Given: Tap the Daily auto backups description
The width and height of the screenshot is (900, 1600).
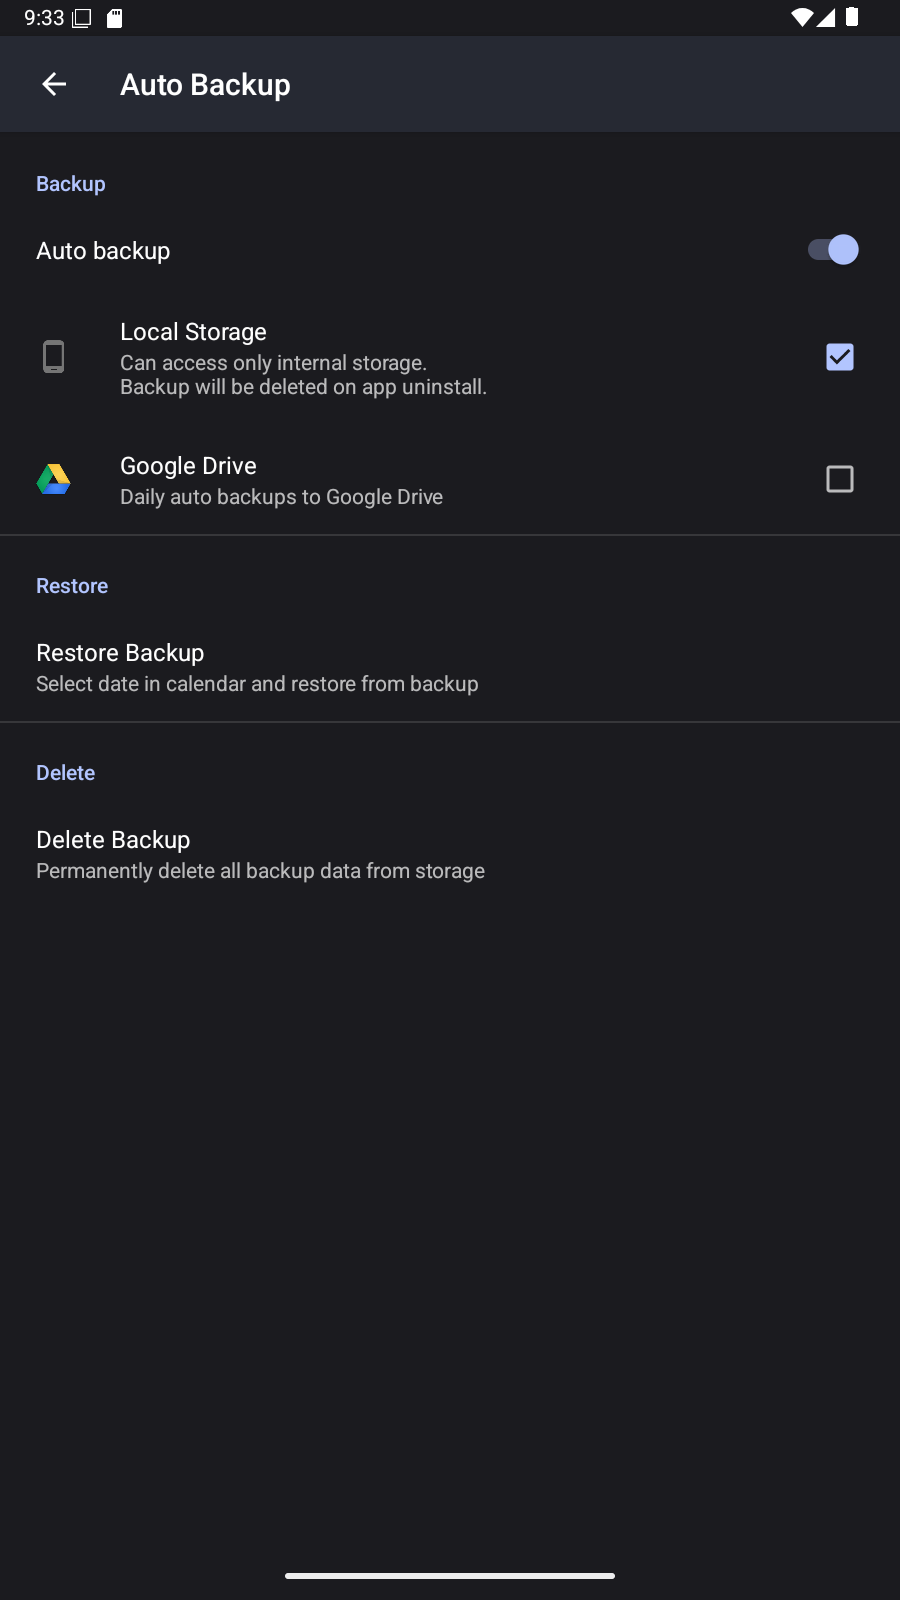Looking at the screenshot, I should 281,497.
